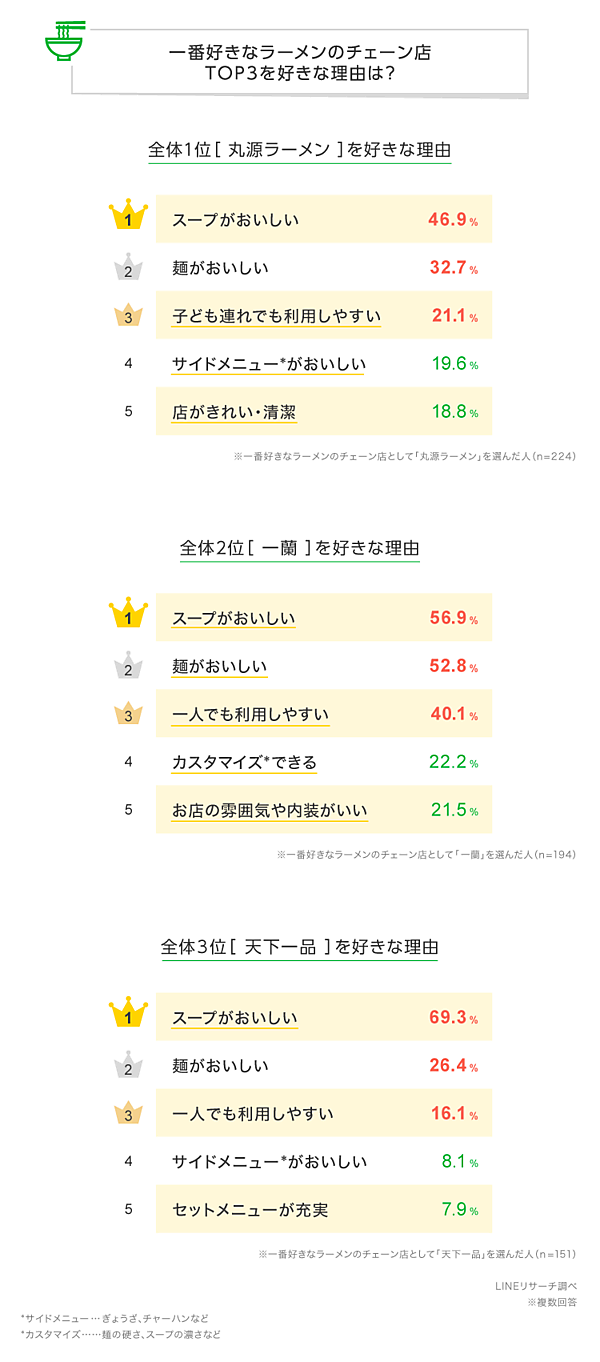The image size is (600, 1362).
Task: Click the silver crown number 2 for 丸源ラーメン
Action: pyautogui.click(x=128, y=268)
